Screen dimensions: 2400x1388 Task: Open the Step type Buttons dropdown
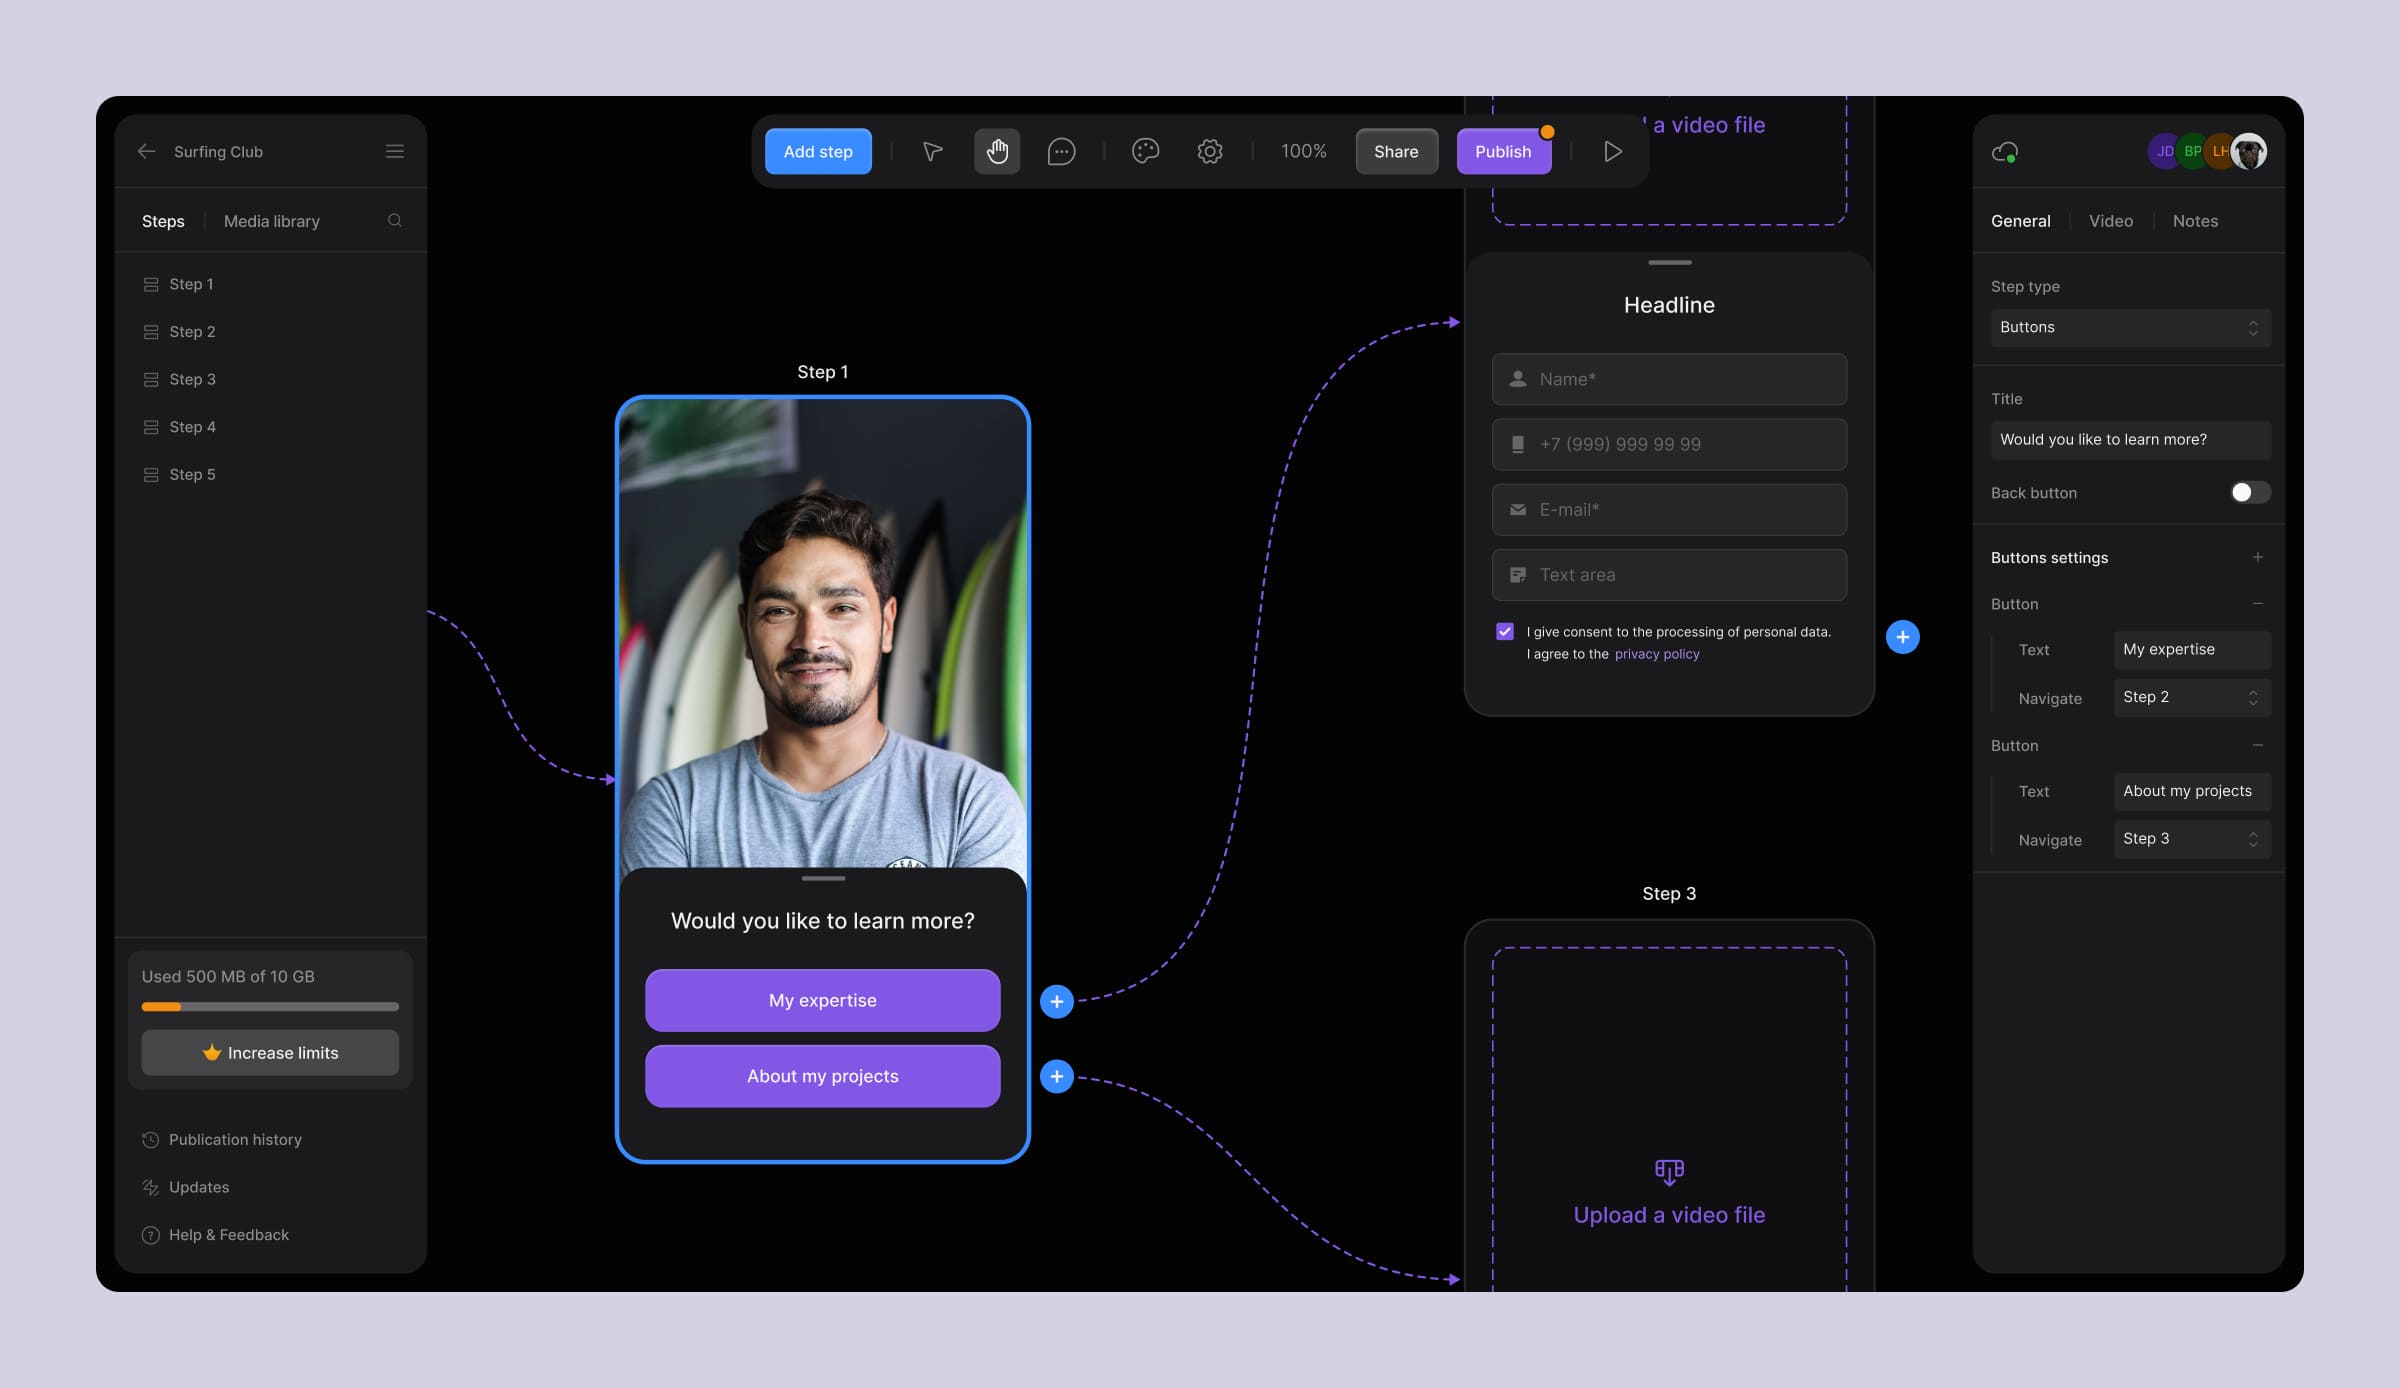coord(2130,328)
